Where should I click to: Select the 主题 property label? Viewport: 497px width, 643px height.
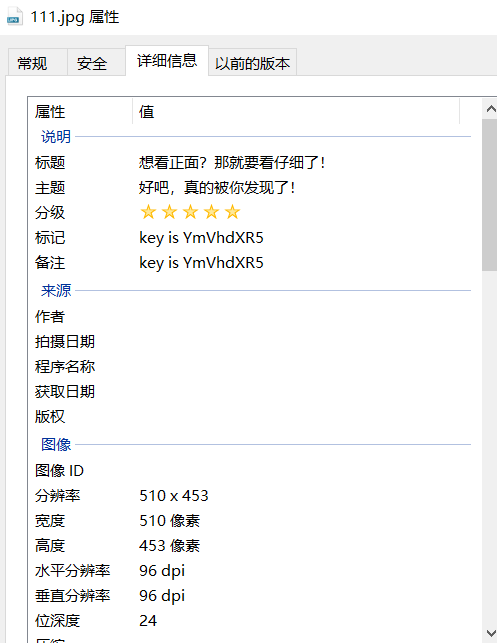pos(50,187)
